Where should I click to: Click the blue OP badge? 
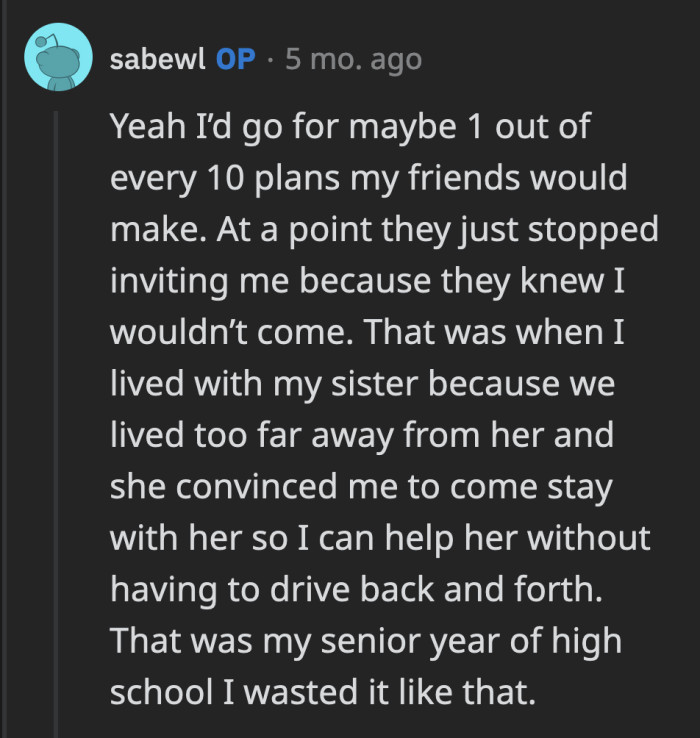pyautogui.click(x=236, y=59)
